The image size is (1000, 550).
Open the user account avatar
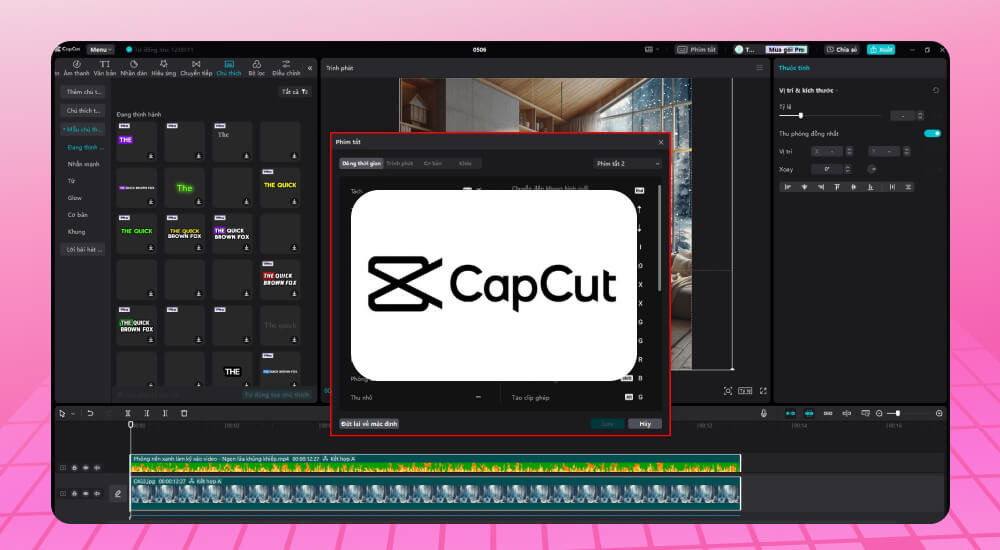[x=739, y=50]
